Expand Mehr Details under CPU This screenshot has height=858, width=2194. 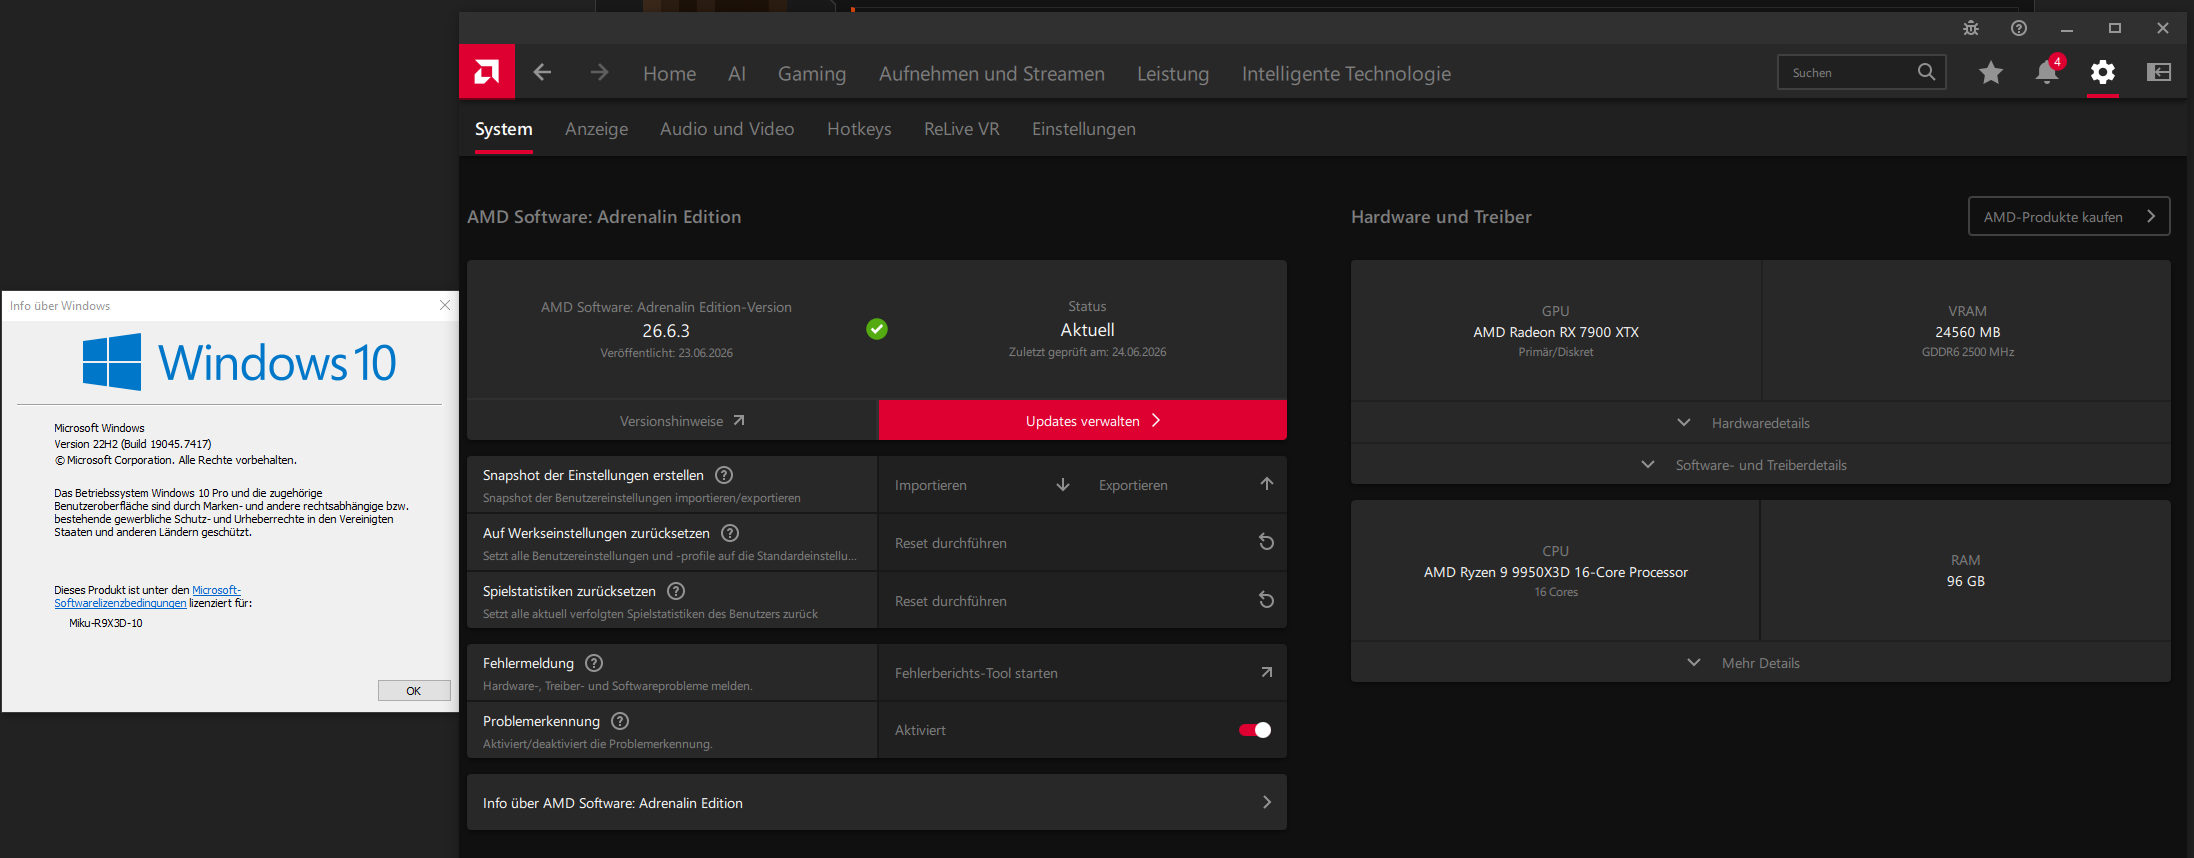pos(1761,663)
